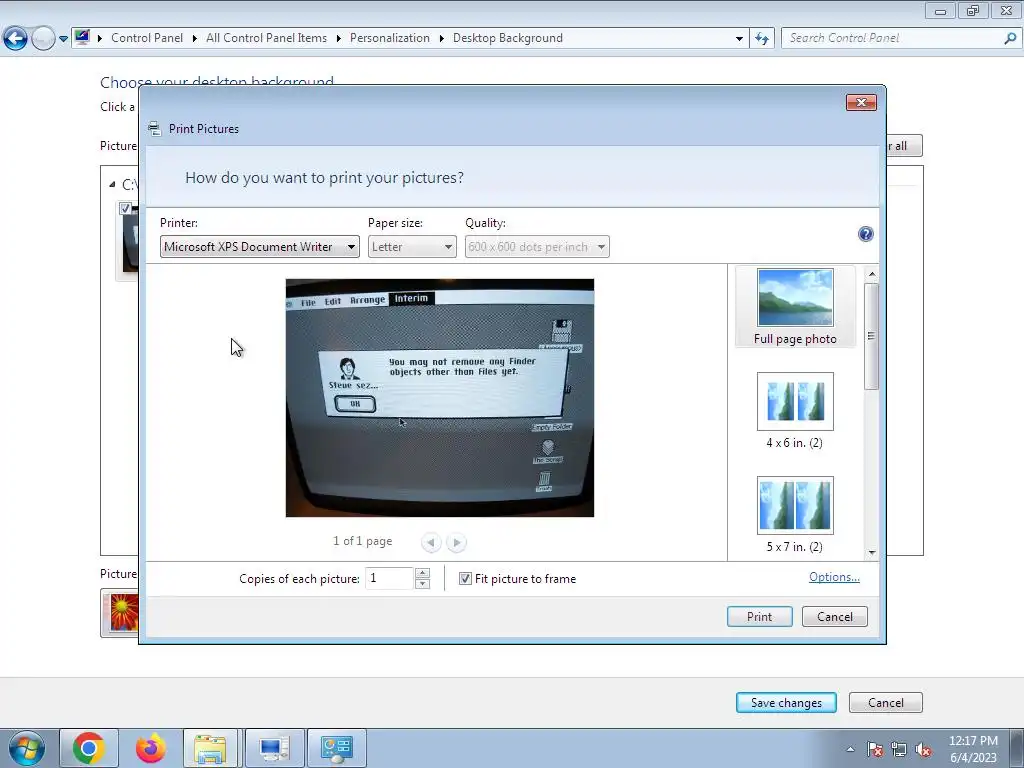Image resolution: width=1024 pixels, height=768 pixels.
Task: Select Full page photo layout
Action: 795,307
